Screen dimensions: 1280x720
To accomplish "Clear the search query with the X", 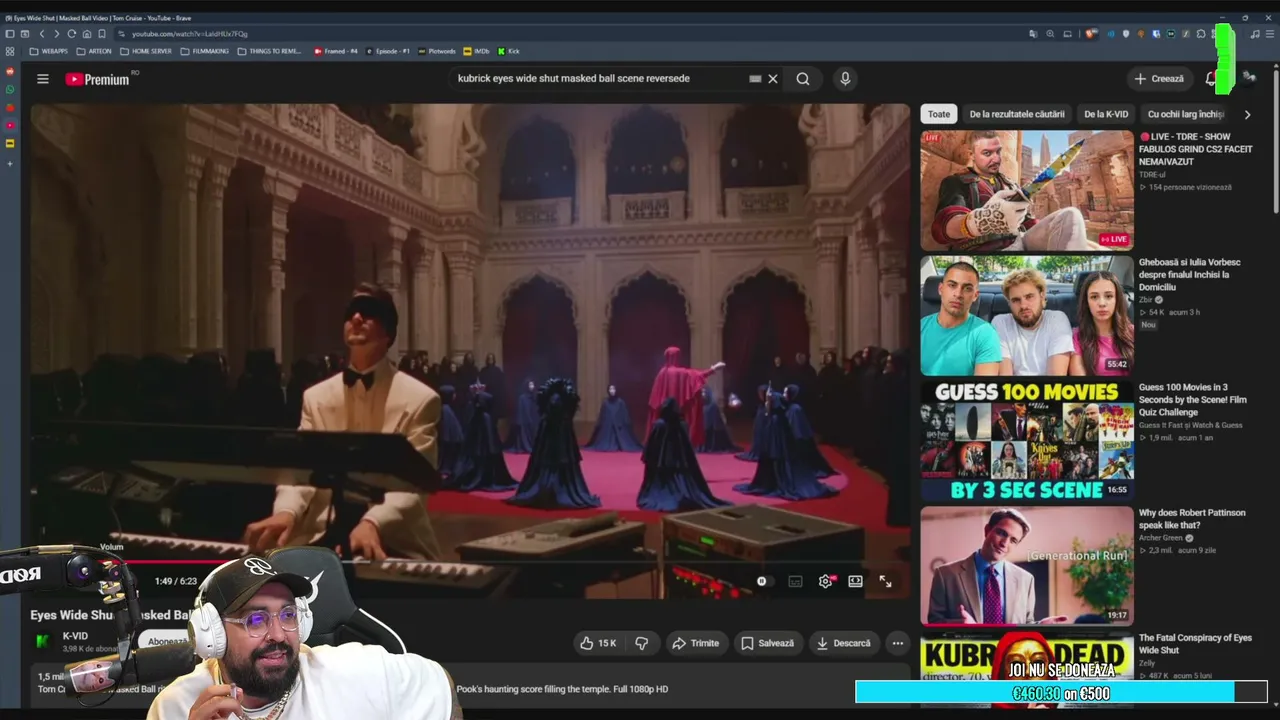I will tap(773, 79).
